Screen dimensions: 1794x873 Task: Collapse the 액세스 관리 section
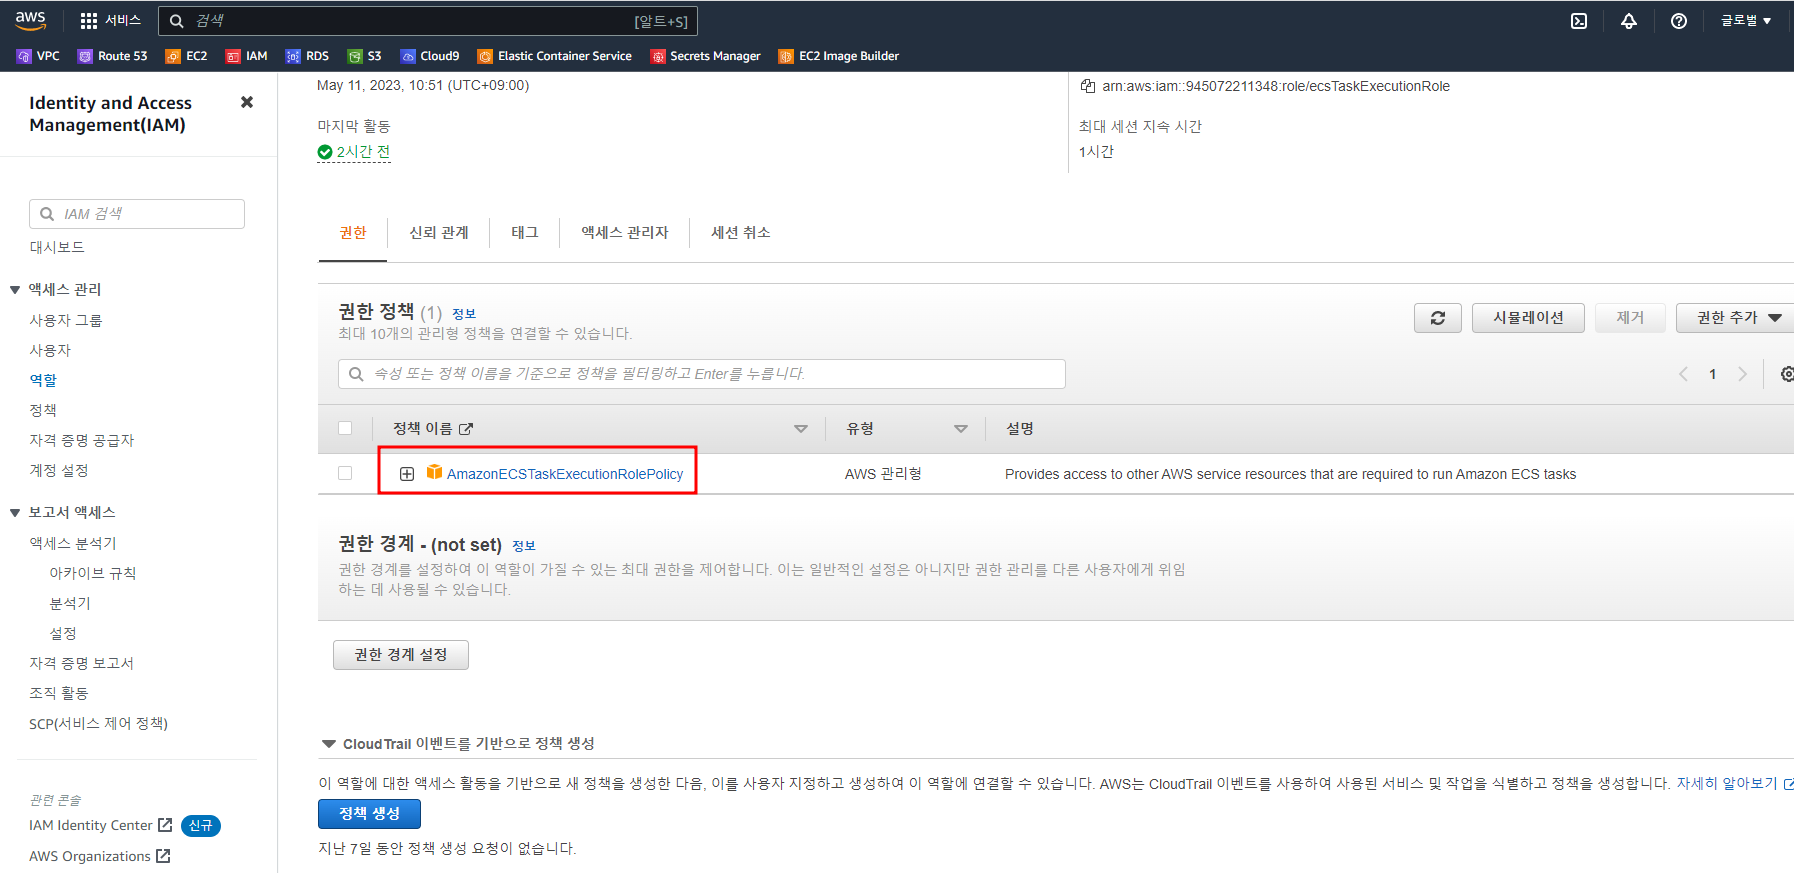[15, 290]
